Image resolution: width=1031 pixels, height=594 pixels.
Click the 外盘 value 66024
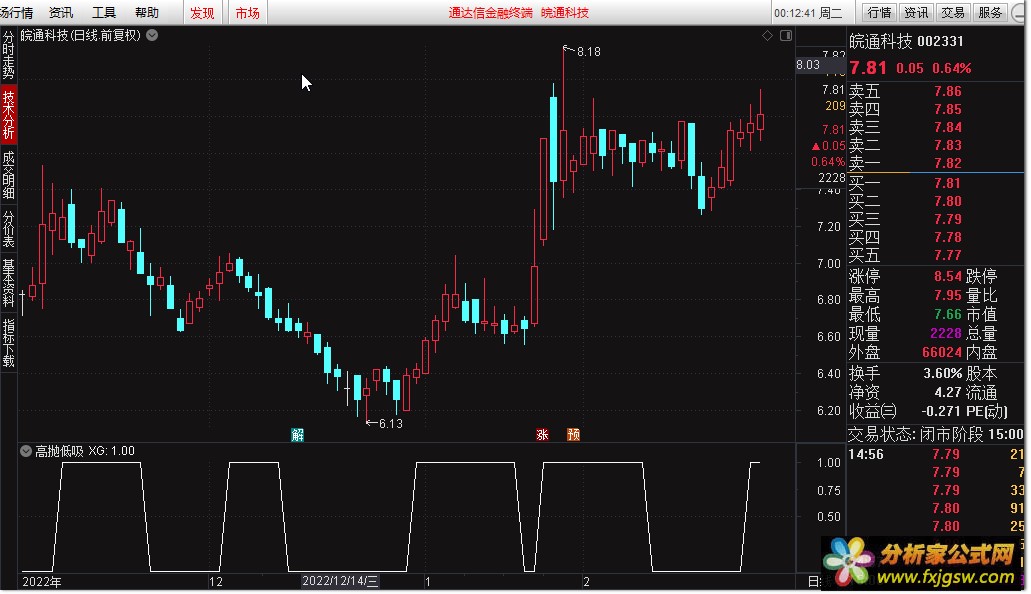(x=942, y=352)
